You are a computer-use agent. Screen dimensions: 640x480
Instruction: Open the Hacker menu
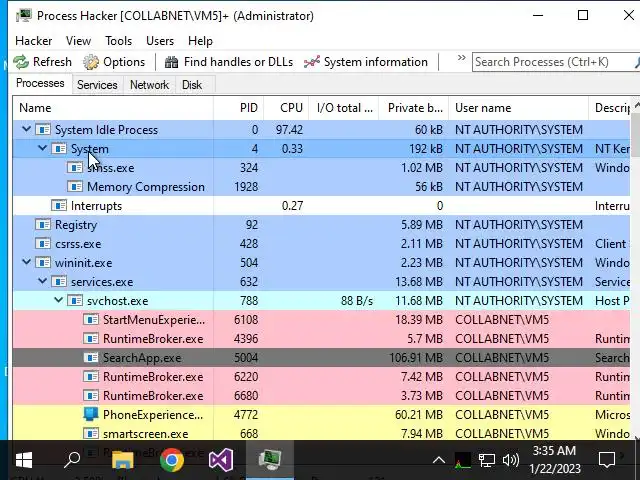pyautogui.click(x=33, y=41)
